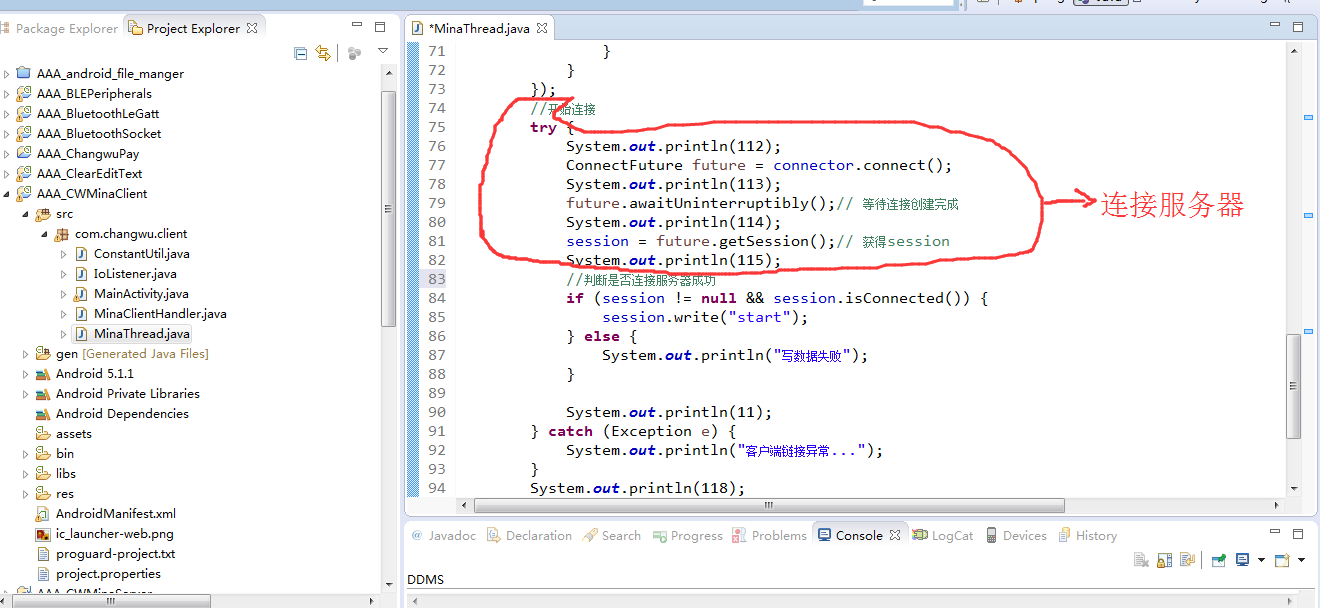Select IoListener.java in project tree
The height and width of the screenshot is (608, 1320).
click(135, 274)
